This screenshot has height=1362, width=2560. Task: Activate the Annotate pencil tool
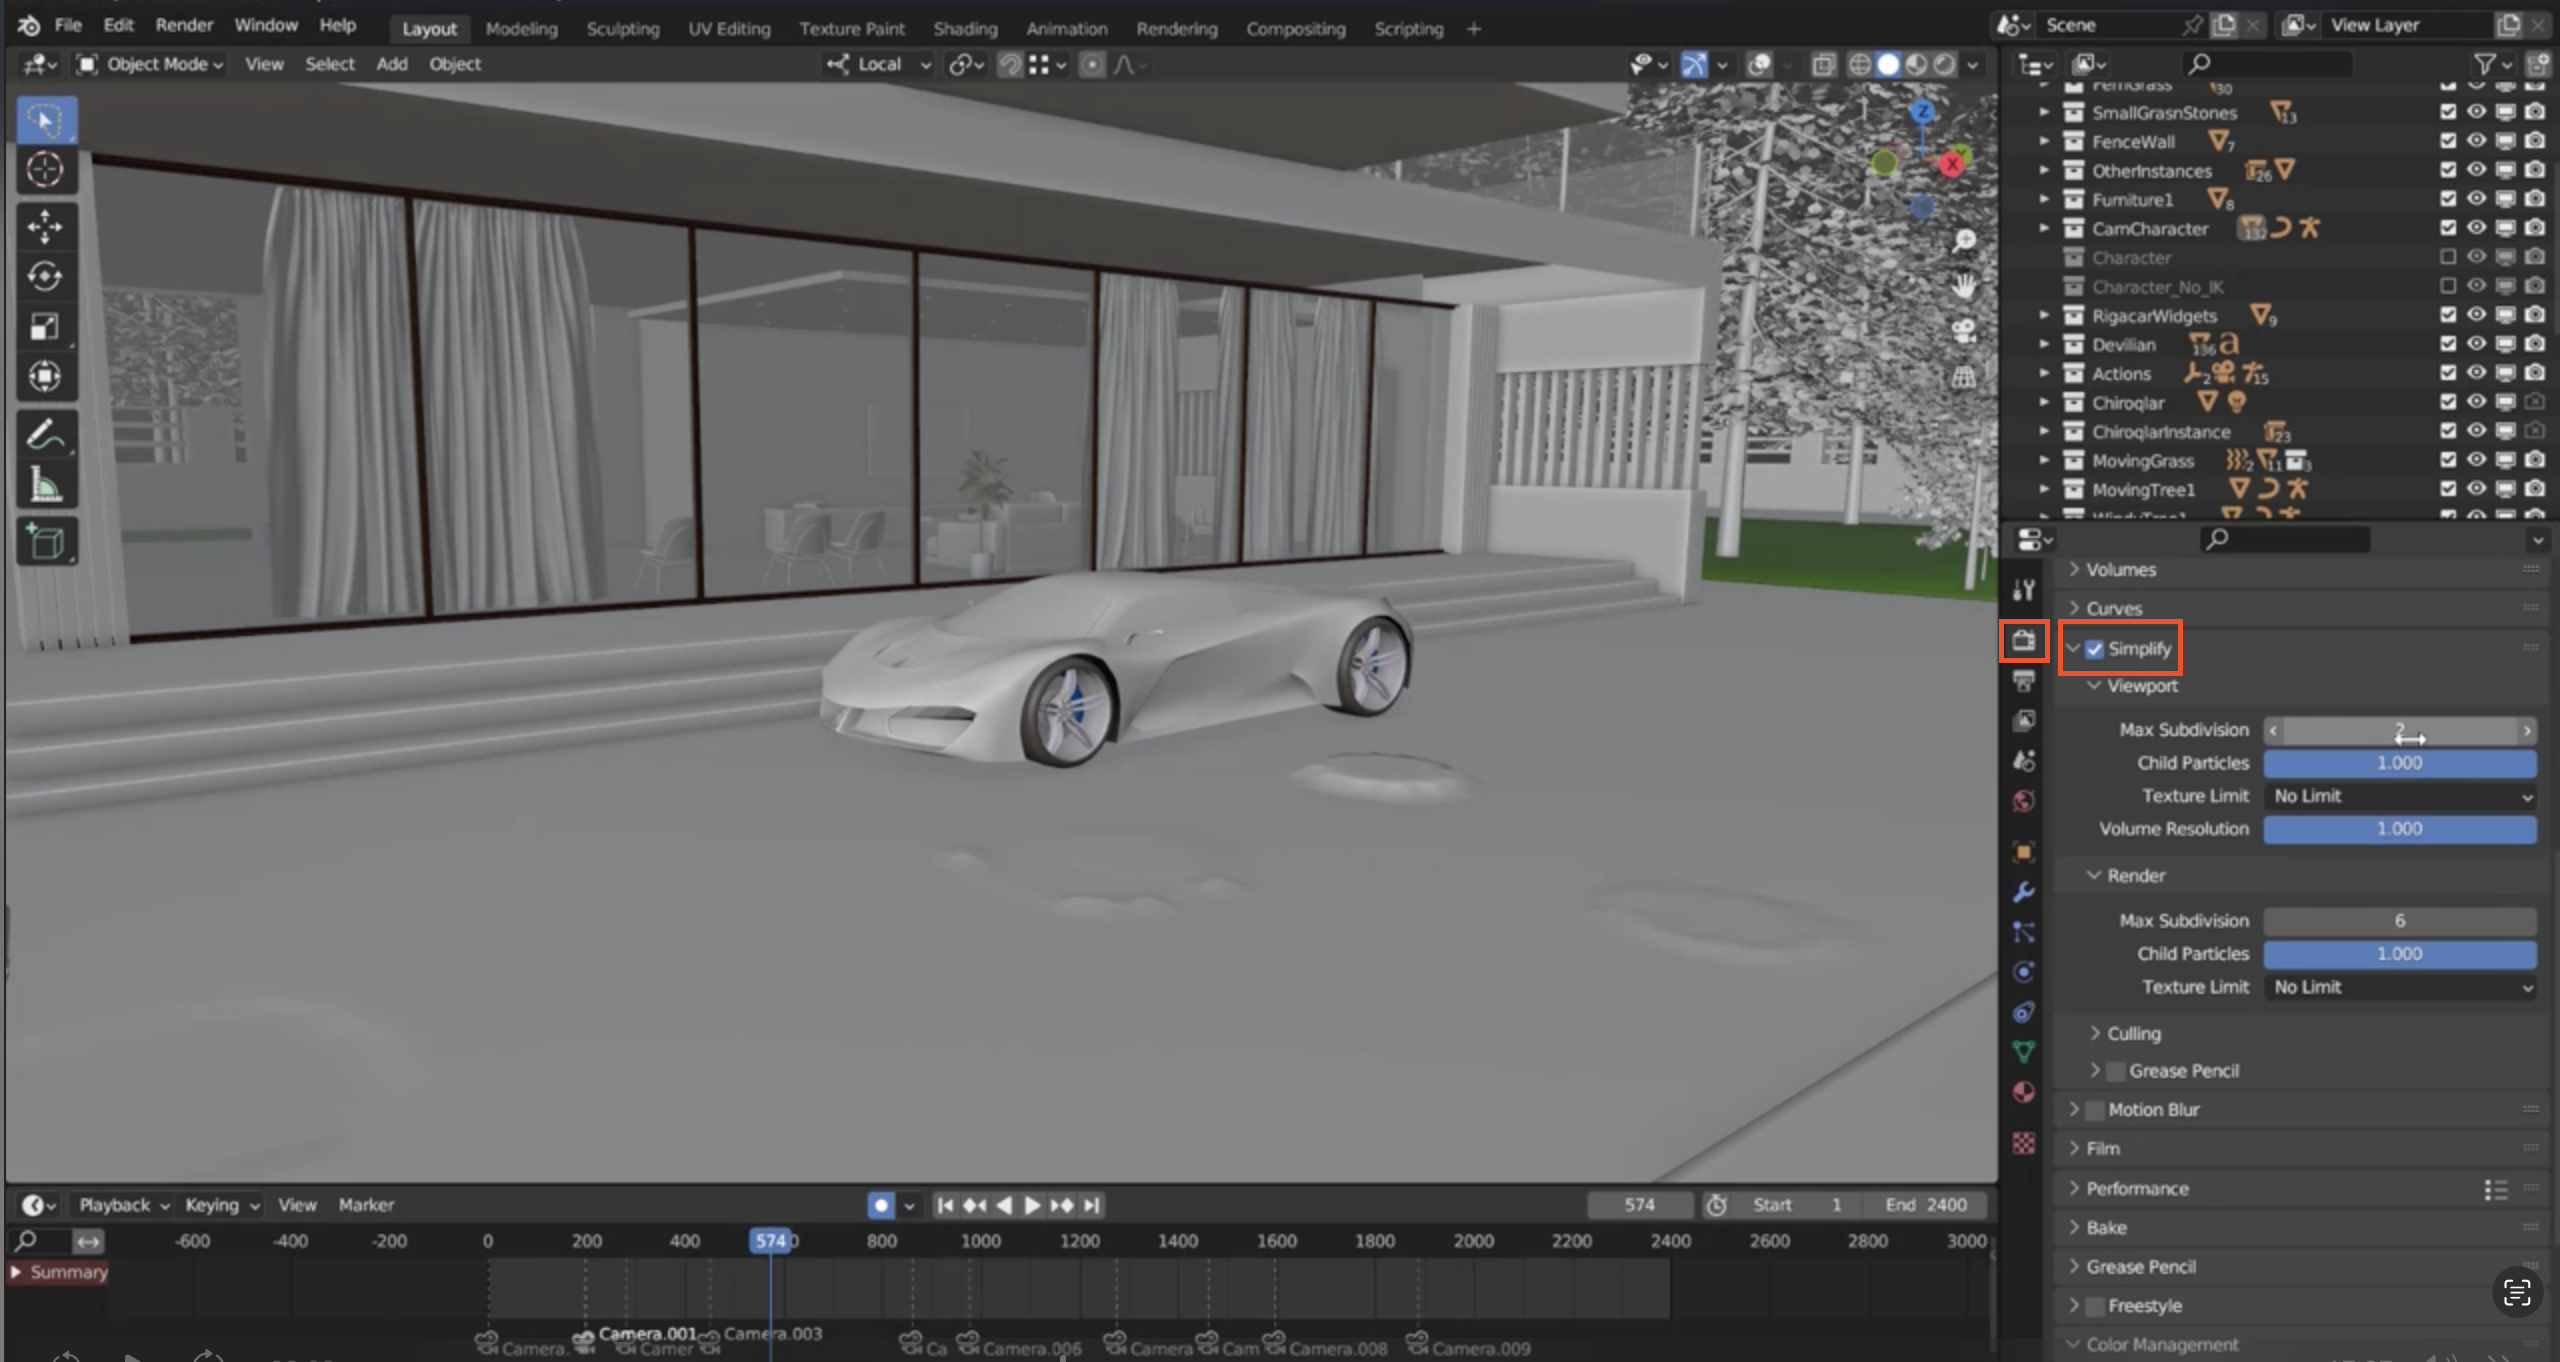(44, 436)
